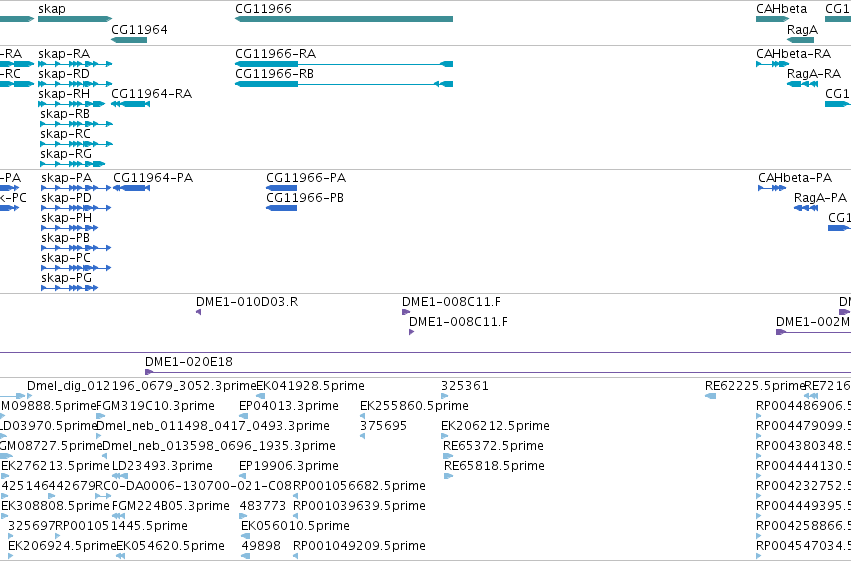This screenshot has width=851, height=561.
Task: Open EST RP001039639.5prime
Action: [x=359, y=506]
